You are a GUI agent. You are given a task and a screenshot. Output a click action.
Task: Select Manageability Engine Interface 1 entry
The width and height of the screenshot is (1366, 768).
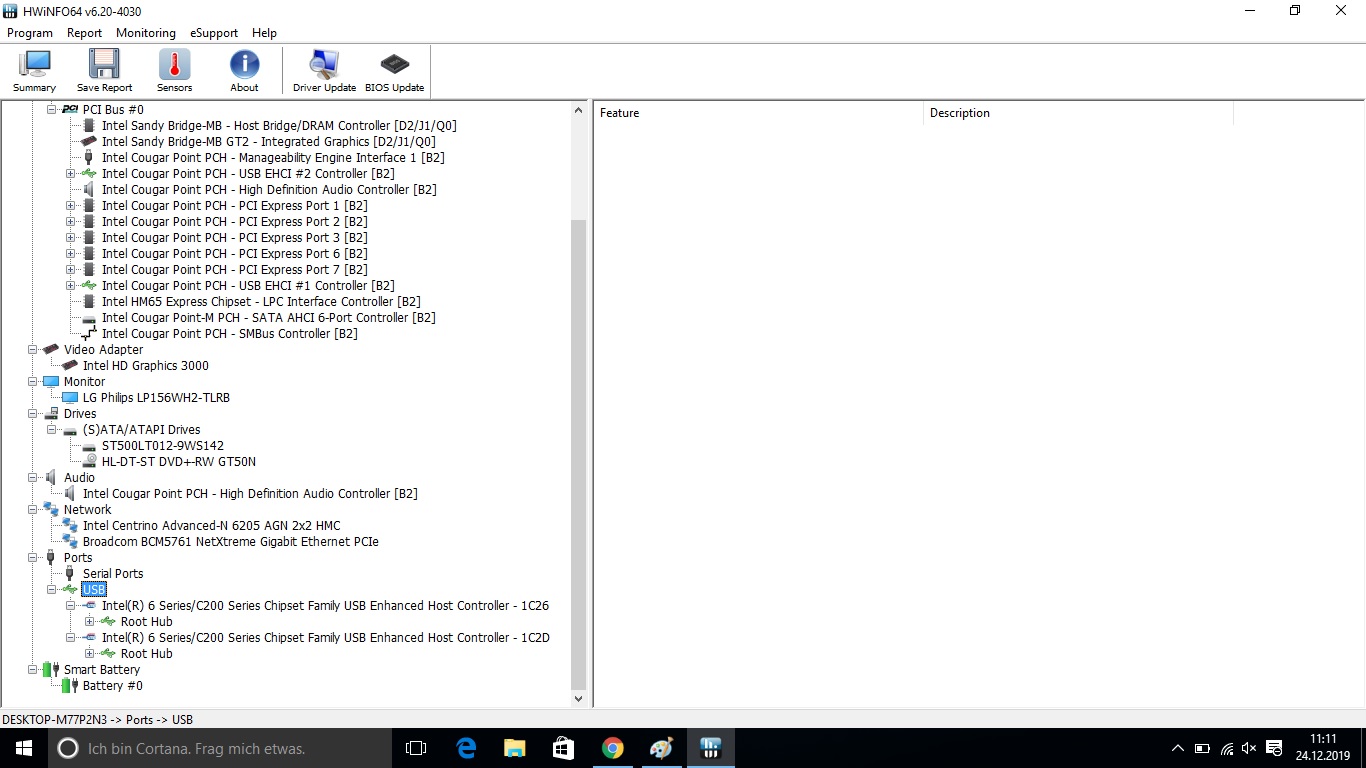pyautogui.click(x=273, y=158)
